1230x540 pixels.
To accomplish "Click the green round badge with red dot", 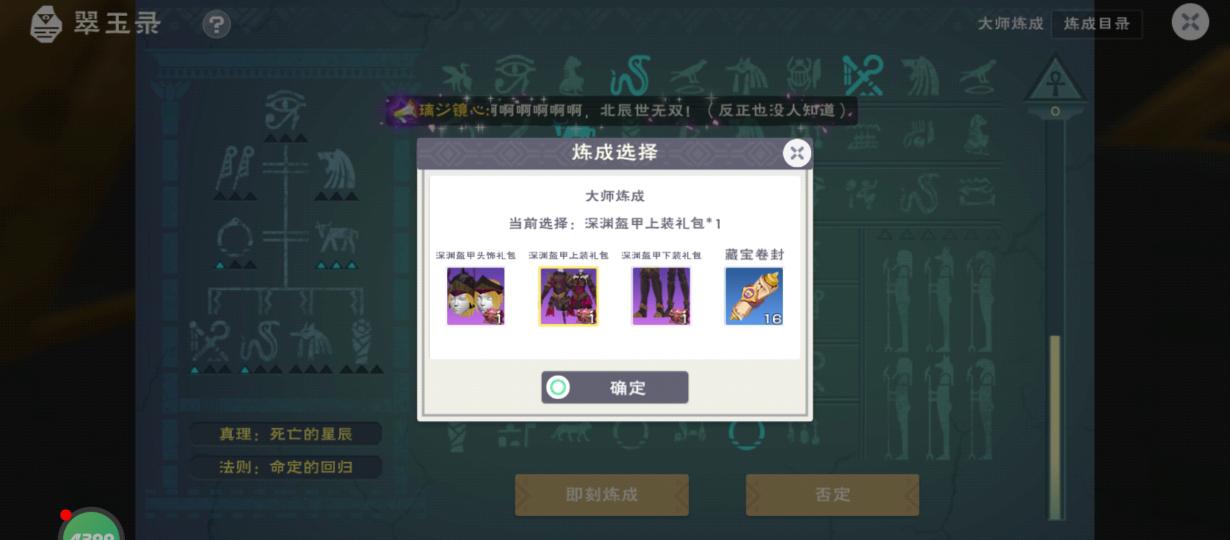I will coord(91,526).
